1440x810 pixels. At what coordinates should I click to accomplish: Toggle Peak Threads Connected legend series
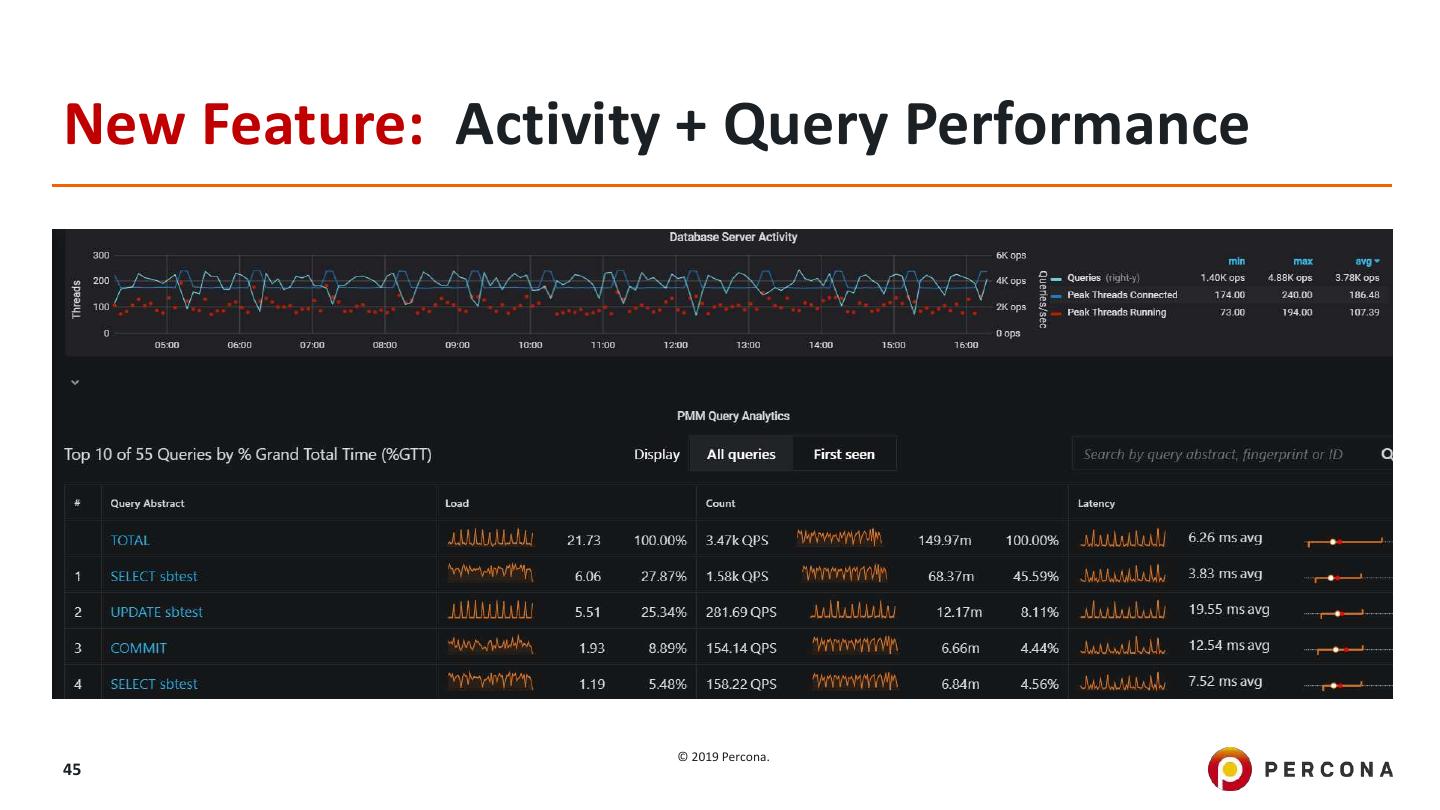(x=1122, y=295)
